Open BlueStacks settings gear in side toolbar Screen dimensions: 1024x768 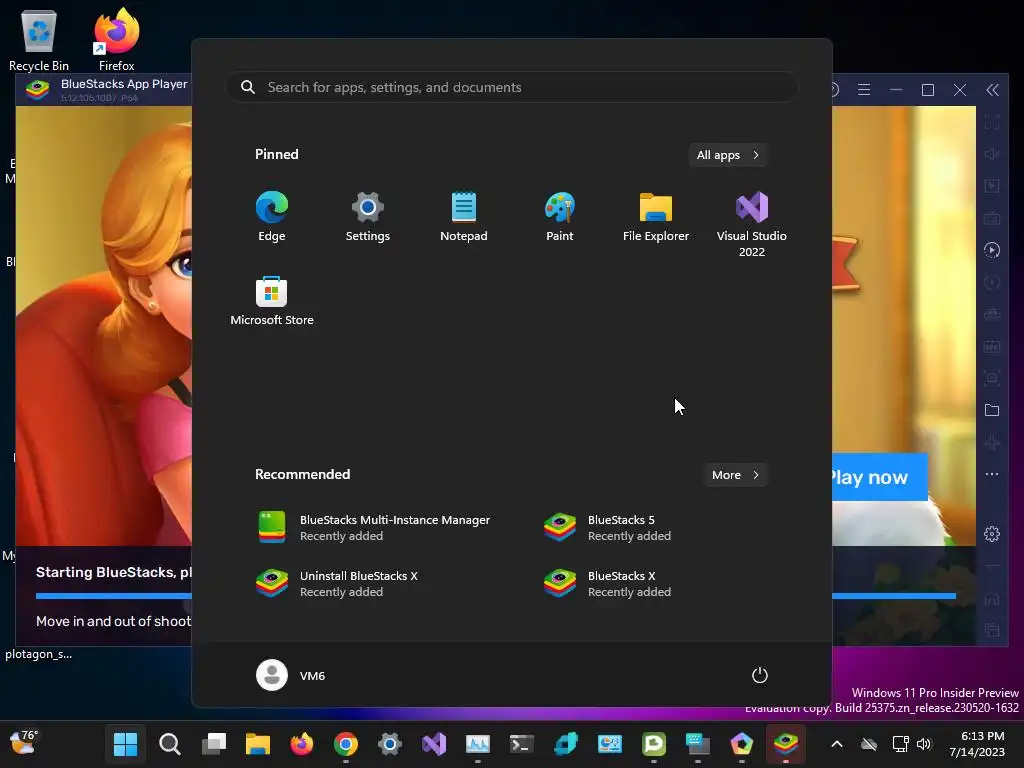pos(992,534)
